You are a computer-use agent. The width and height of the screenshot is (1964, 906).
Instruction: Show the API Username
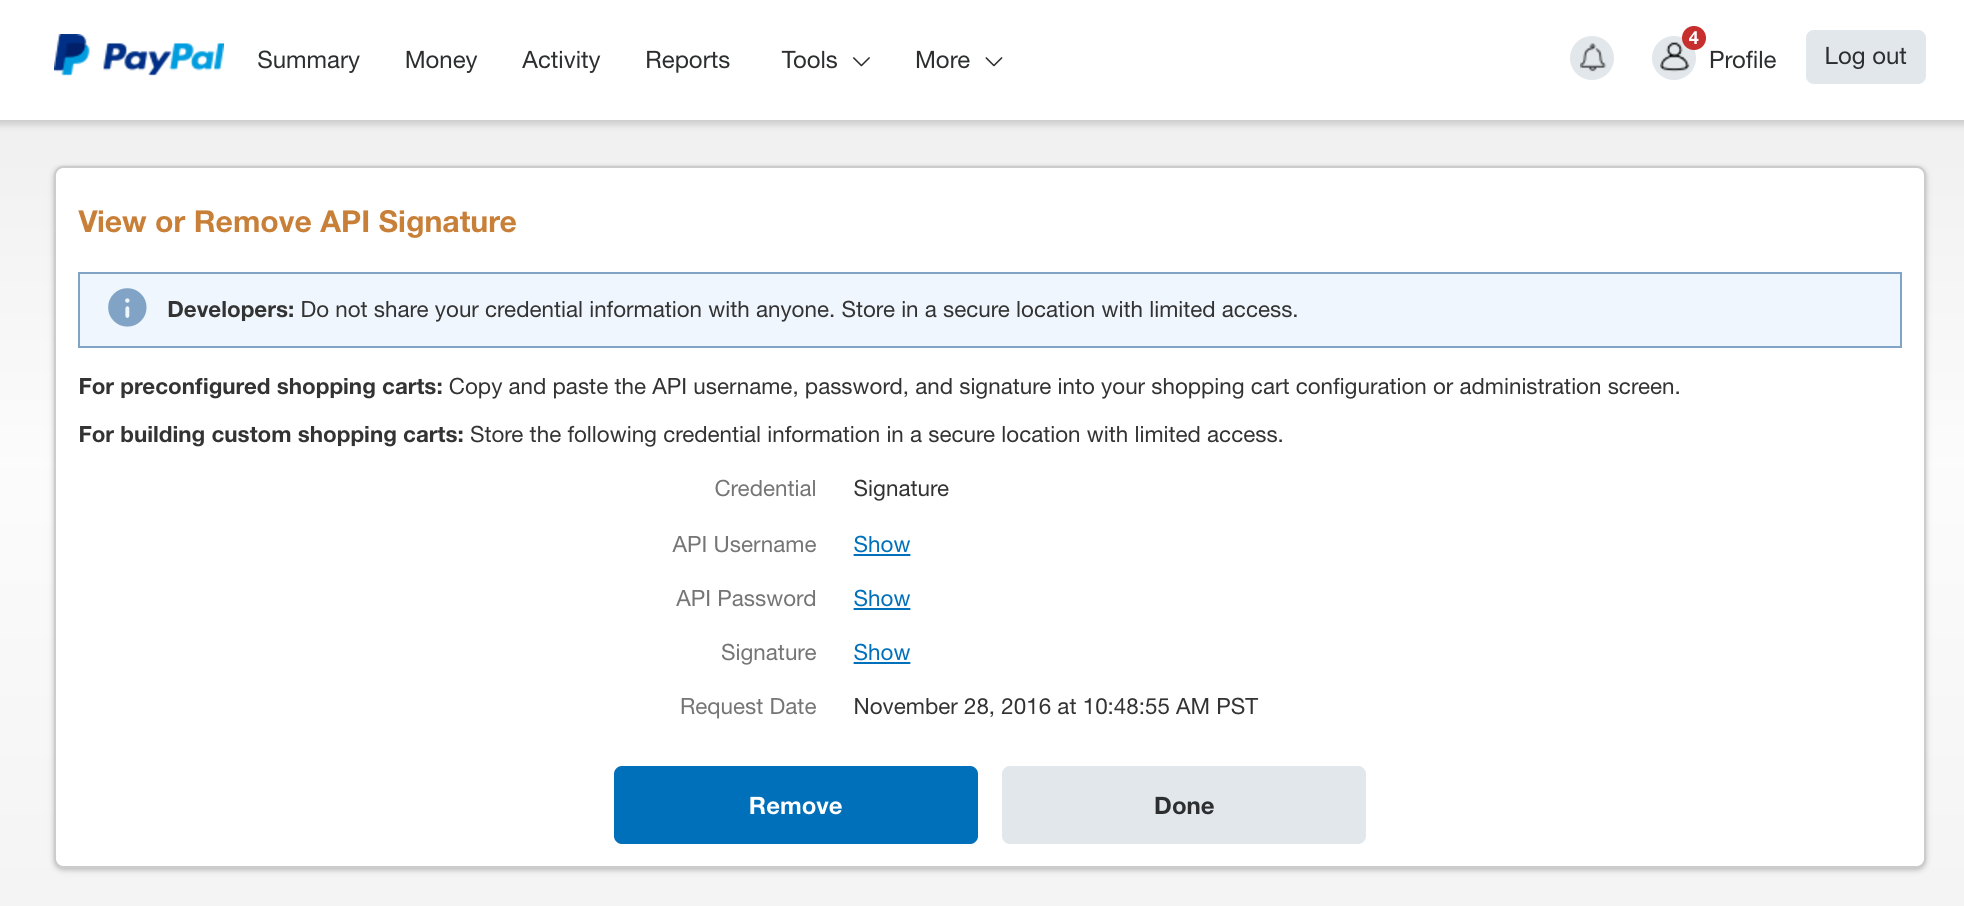pyautogui.click(x=882, y=545)
